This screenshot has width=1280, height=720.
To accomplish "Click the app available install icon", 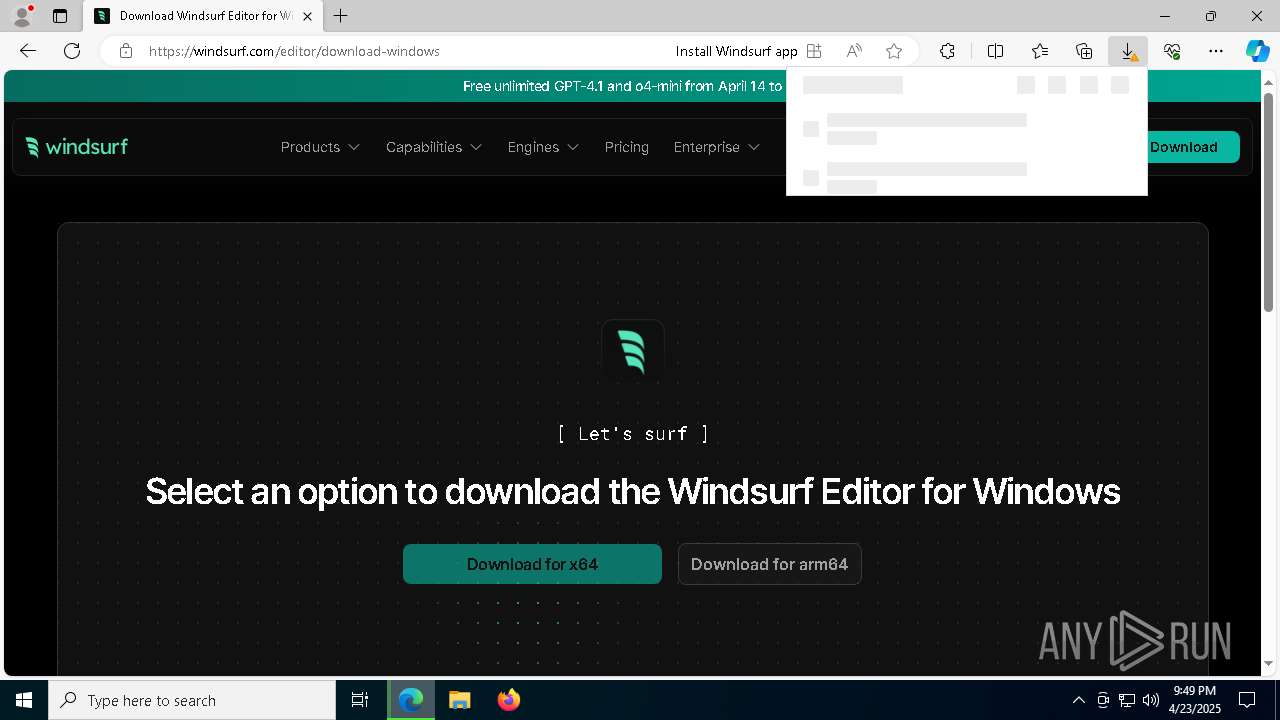I will coord(814,51).
